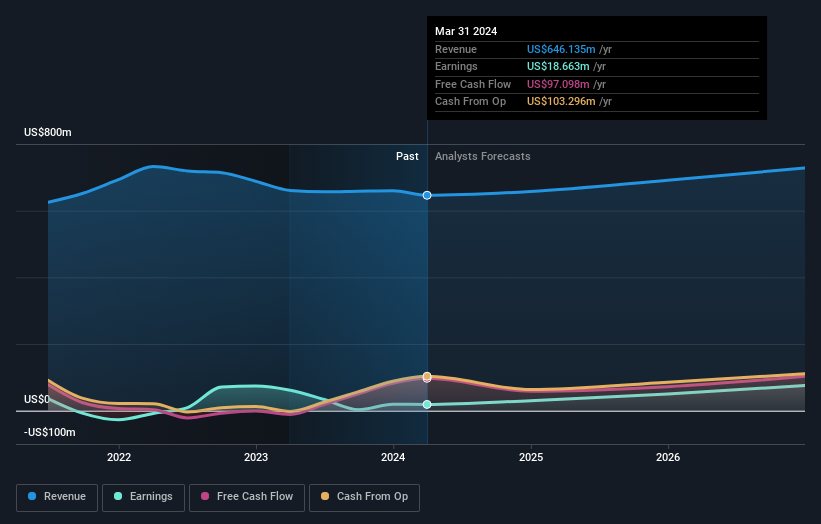The image size is (821, 524).
Task: Click the US$103.296m cash from op value
Action: coord(561,102)
